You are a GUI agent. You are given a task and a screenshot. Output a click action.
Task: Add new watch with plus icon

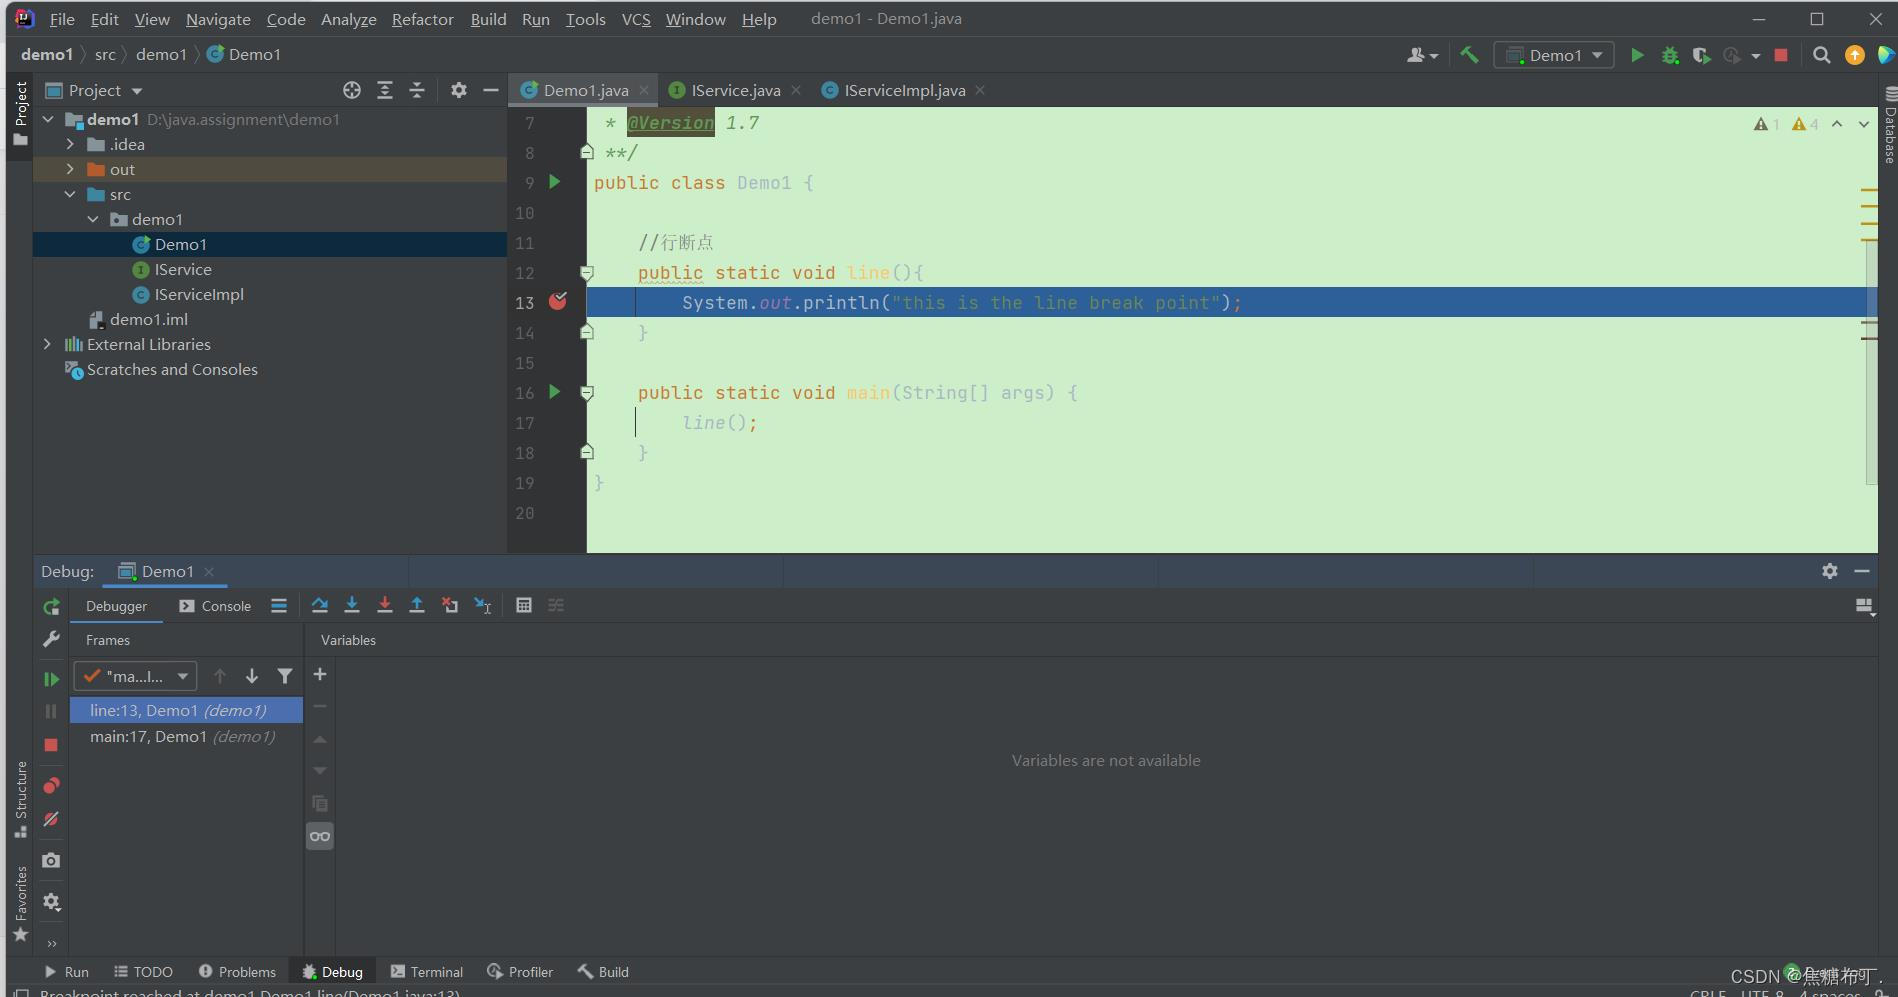tap(320, 675)
